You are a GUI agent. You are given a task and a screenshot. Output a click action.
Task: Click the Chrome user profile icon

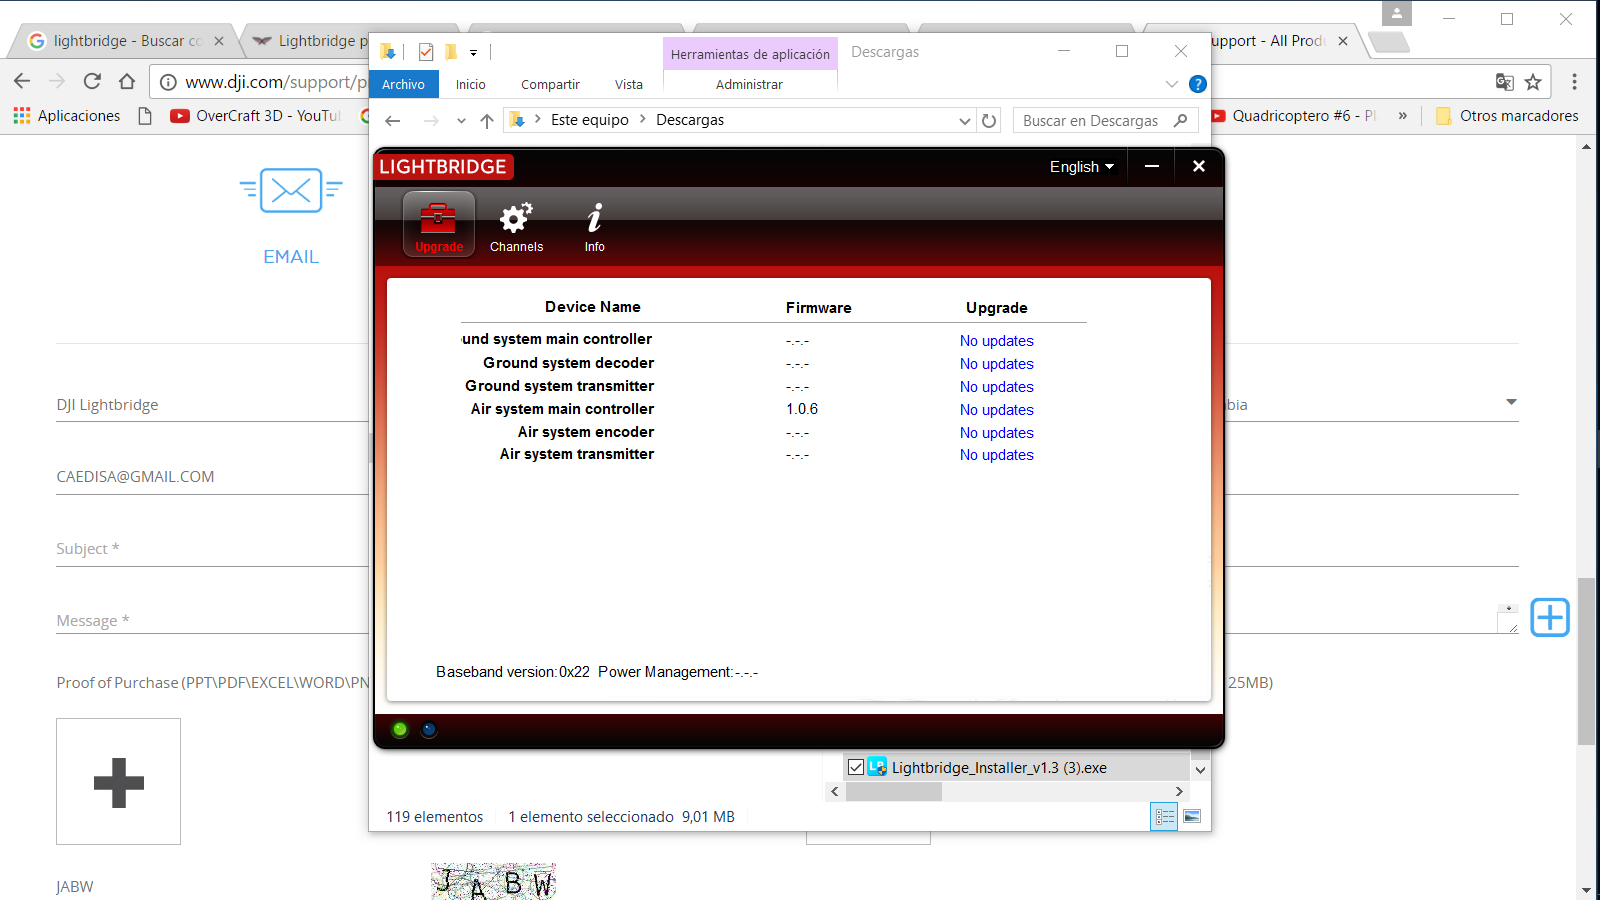1397,14
